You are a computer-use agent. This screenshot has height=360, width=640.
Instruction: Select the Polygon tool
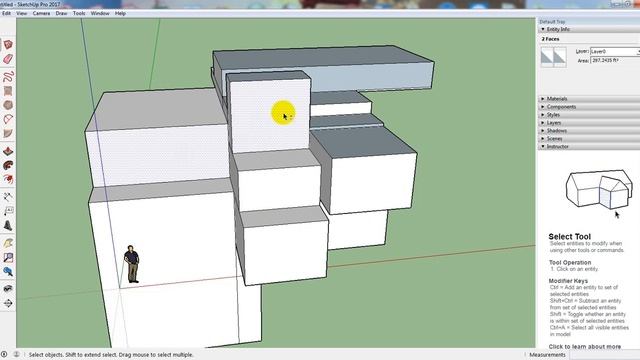[x=8, y=105]
